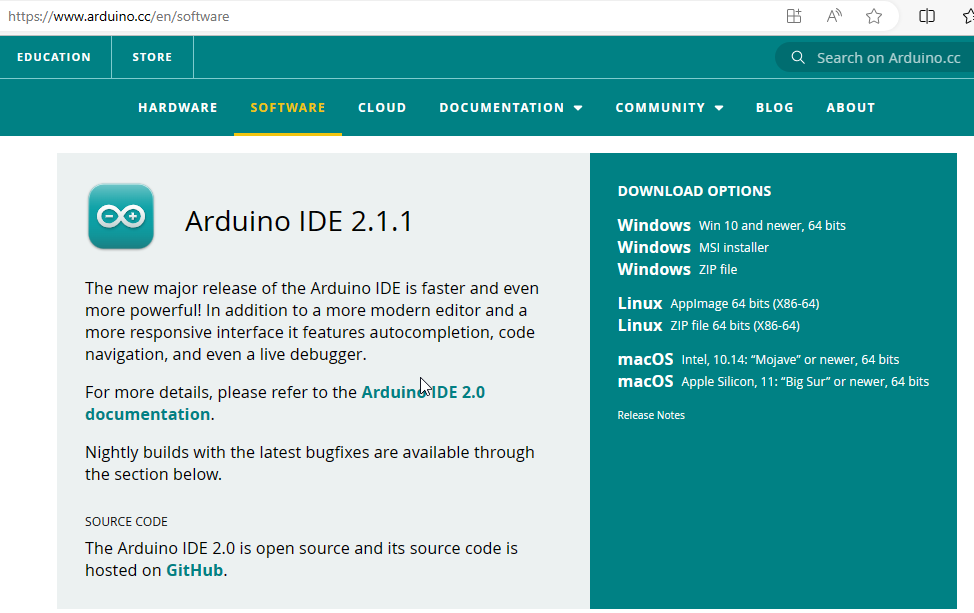Click the Arduino IDE infinity logo icon

click(x=121, y=216)
